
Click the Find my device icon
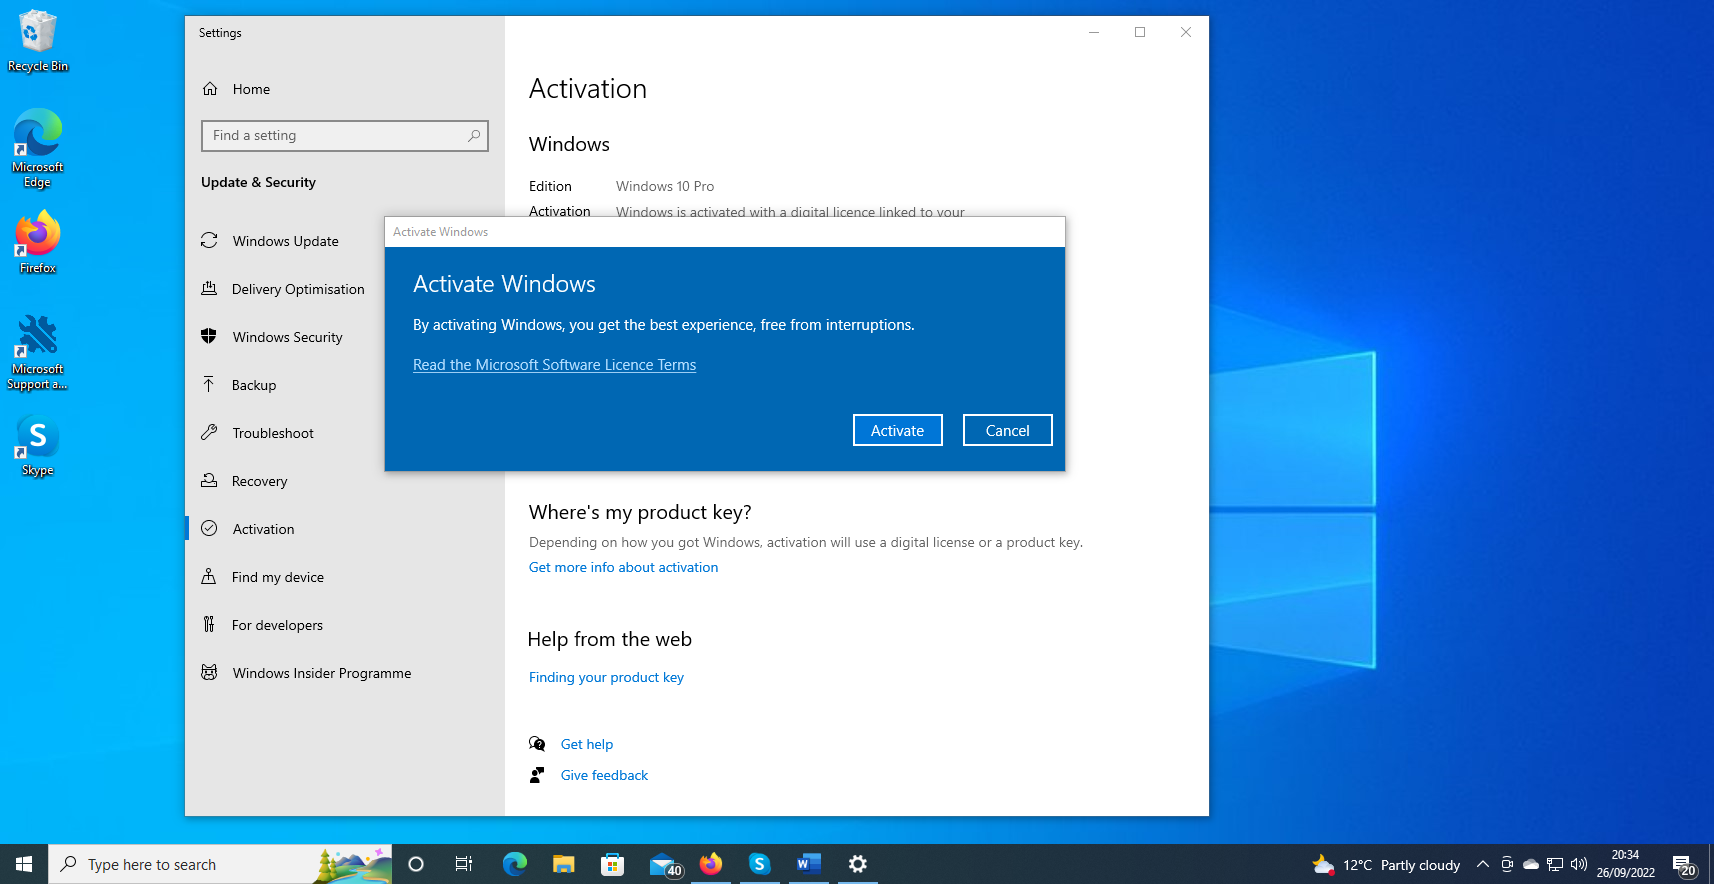[209, 576]
